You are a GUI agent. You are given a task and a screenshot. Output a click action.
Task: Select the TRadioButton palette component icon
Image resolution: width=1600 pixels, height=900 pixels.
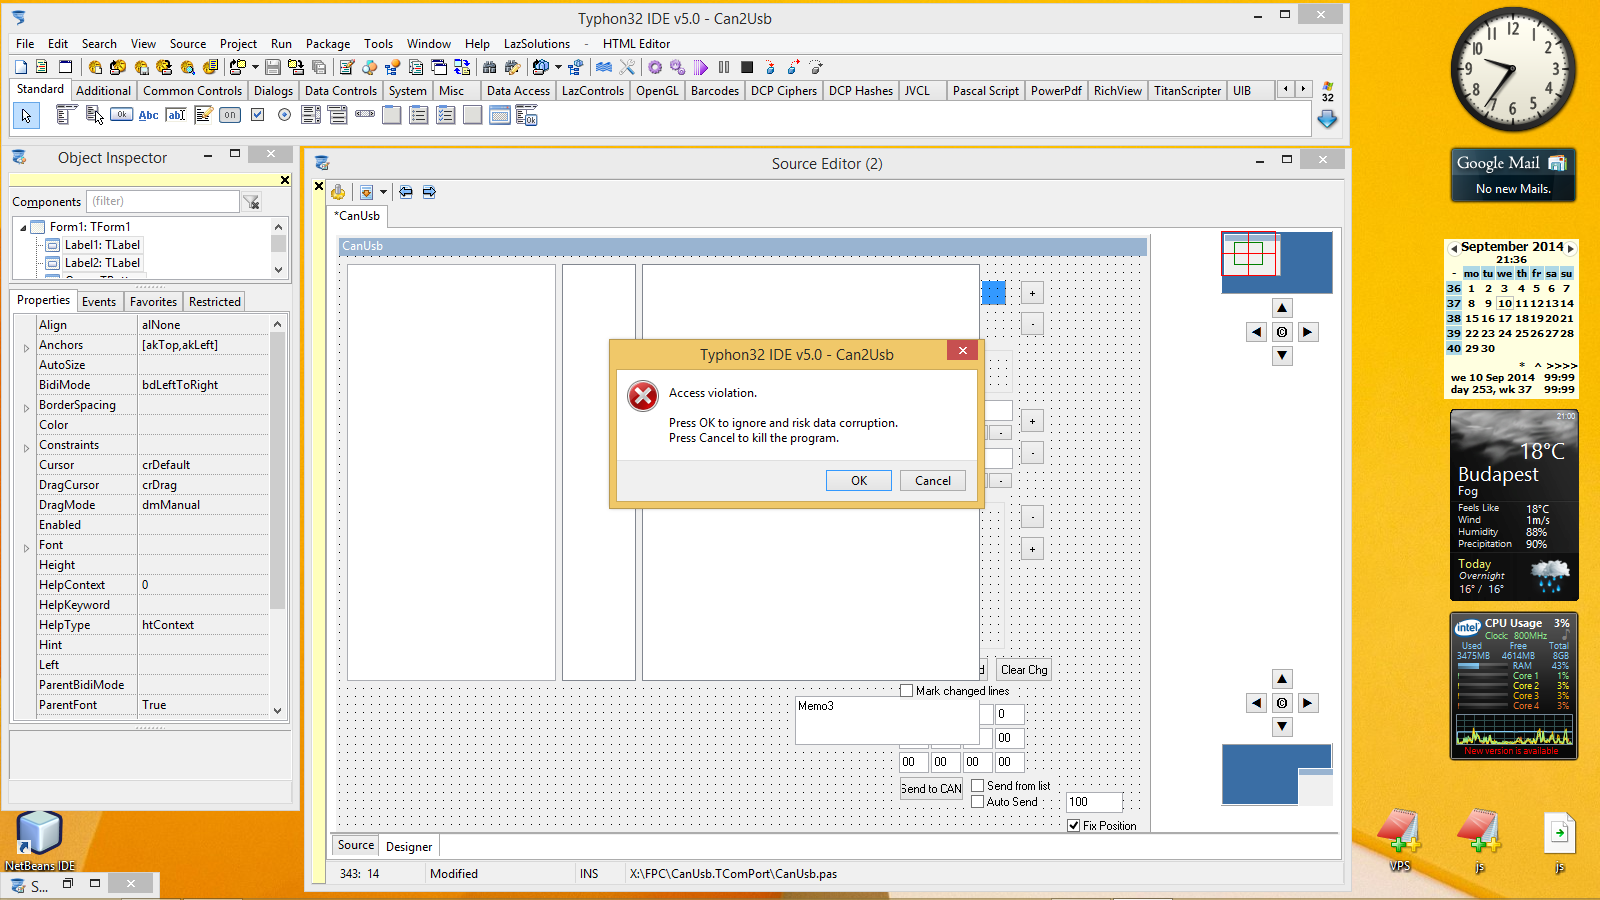pyautogui.click(x=284, y=115)
